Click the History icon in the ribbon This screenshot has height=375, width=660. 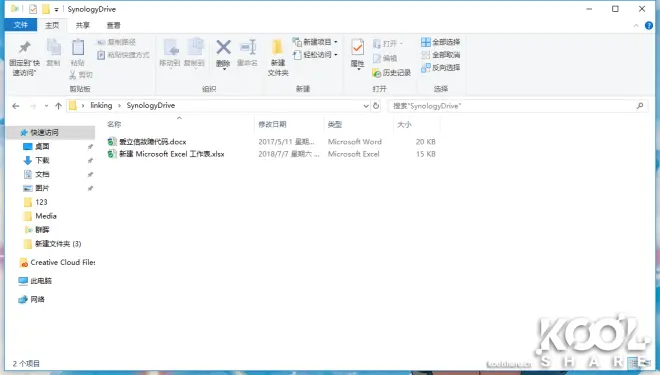(377, 73)
